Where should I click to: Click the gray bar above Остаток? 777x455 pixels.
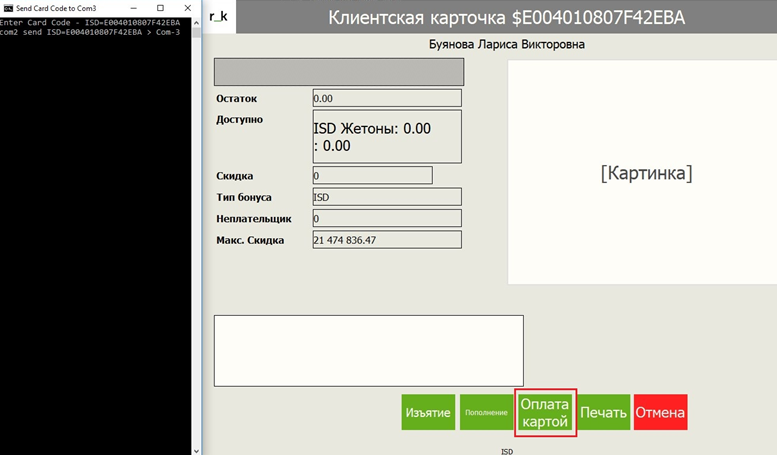click(339, 72)
